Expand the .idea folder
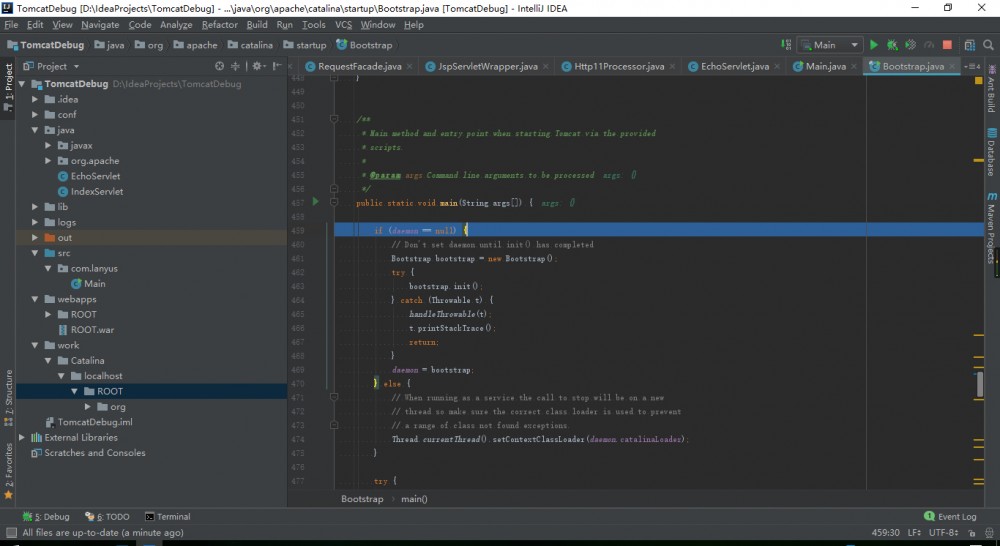 [x=35, y=100]
